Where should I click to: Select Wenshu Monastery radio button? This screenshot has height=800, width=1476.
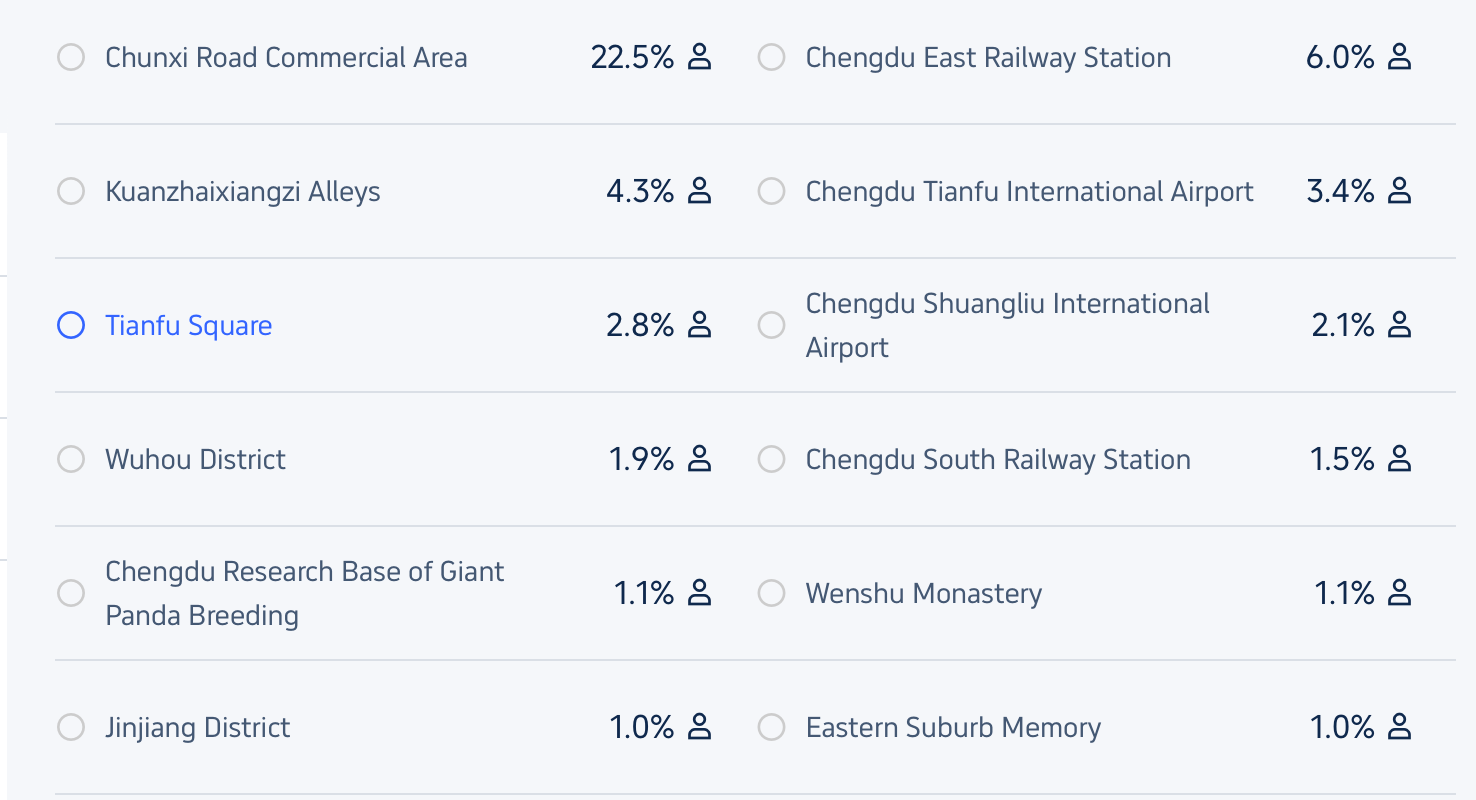771,594
